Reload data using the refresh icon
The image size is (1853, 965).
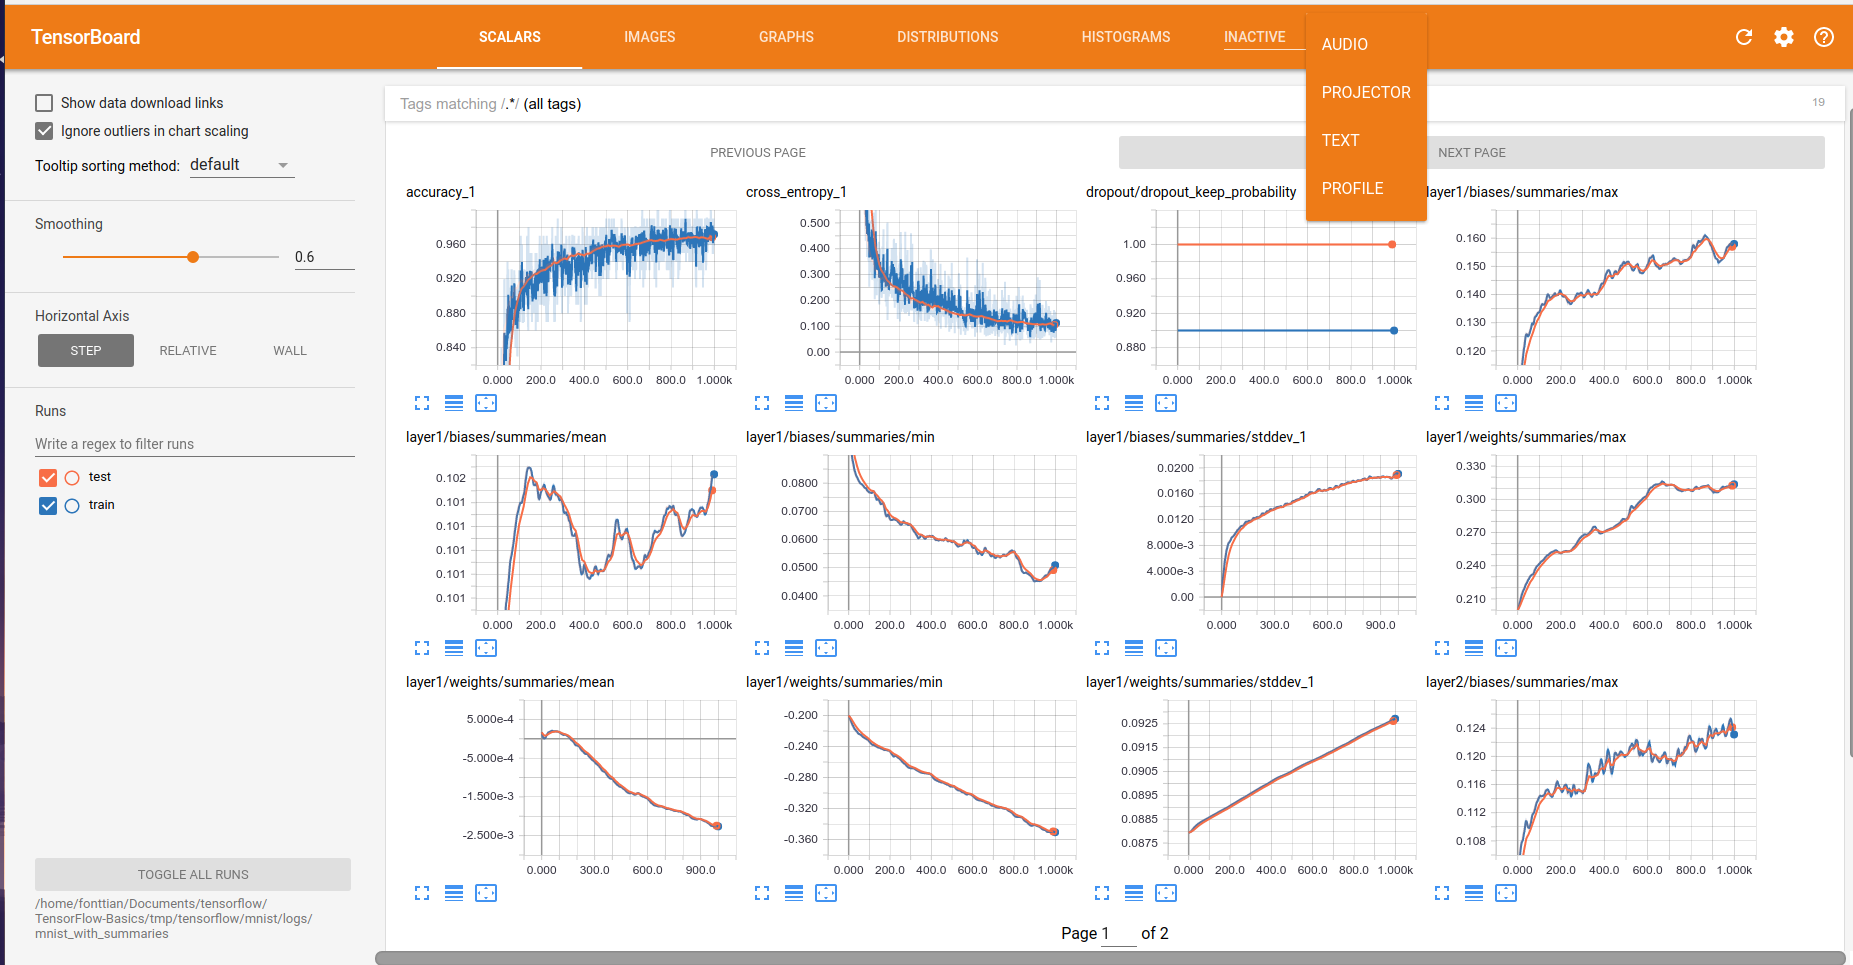(1743, 37)
